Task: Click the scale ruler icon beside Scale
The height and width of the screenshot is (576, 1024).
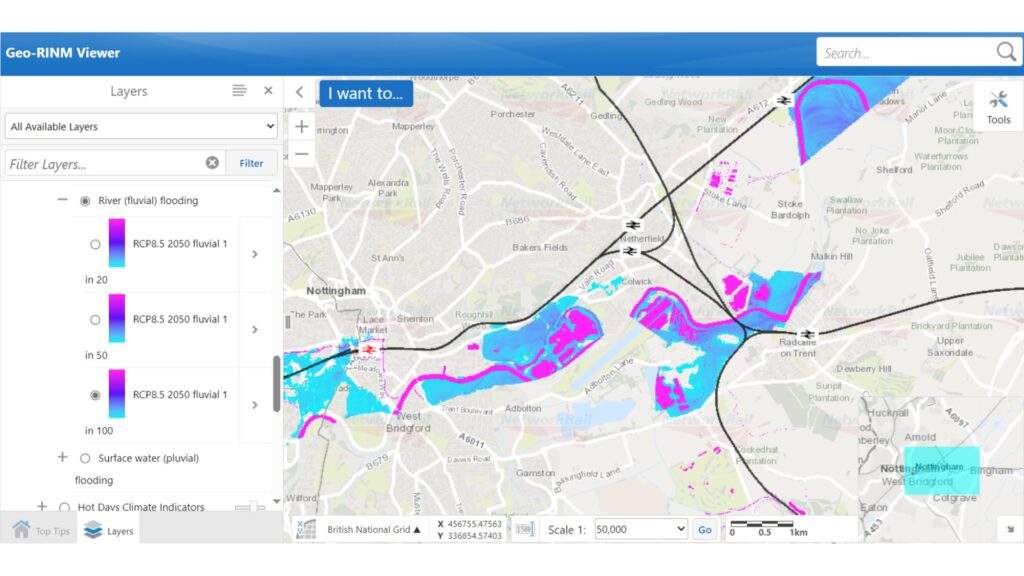Action: [524, 529]
